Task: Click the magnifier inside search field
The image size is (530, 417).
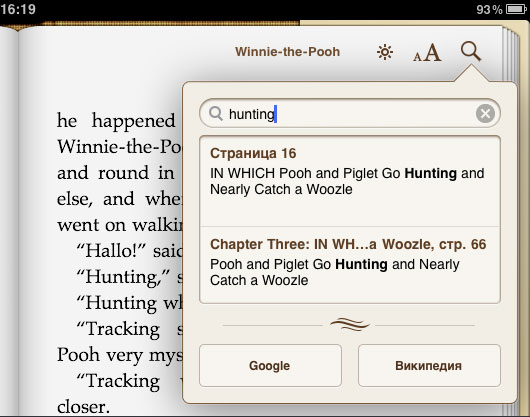Action: click(x=216, y=114)
